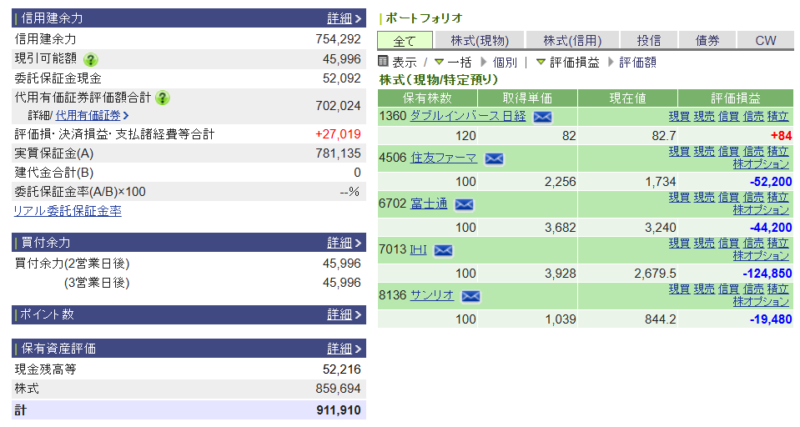Open the mail icon for サンリオ
This screenshot has width=800, height=427.
[x=470, y=296]
